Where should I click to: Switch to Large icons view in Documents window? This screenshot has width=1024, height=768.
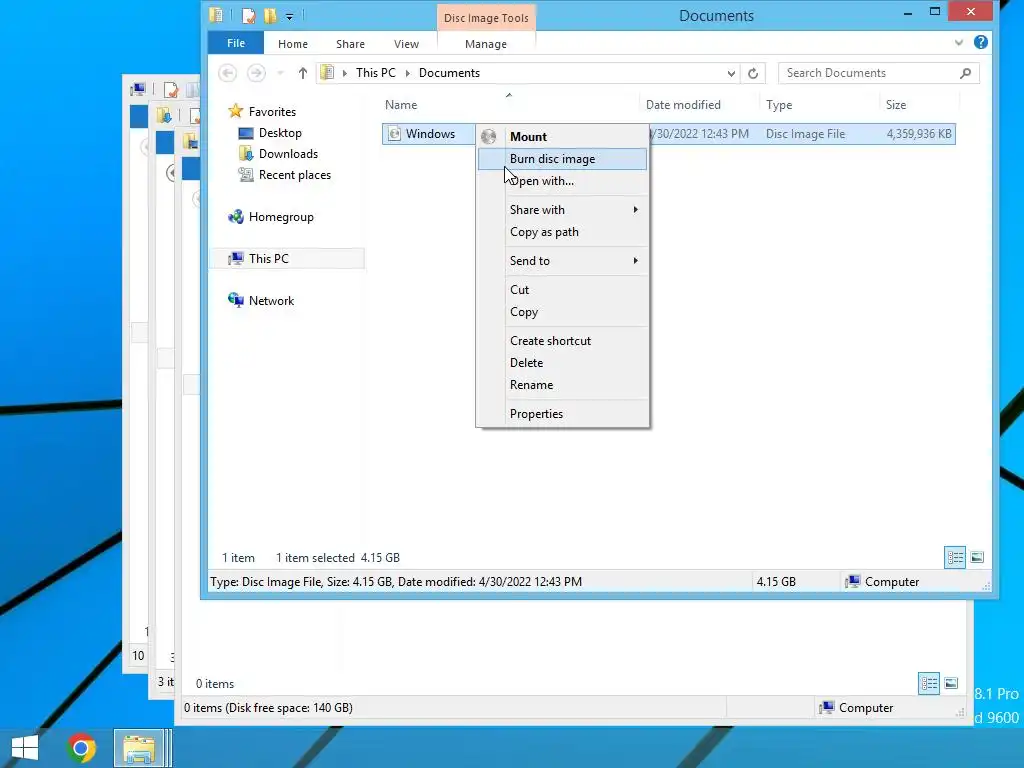[977, 557]
